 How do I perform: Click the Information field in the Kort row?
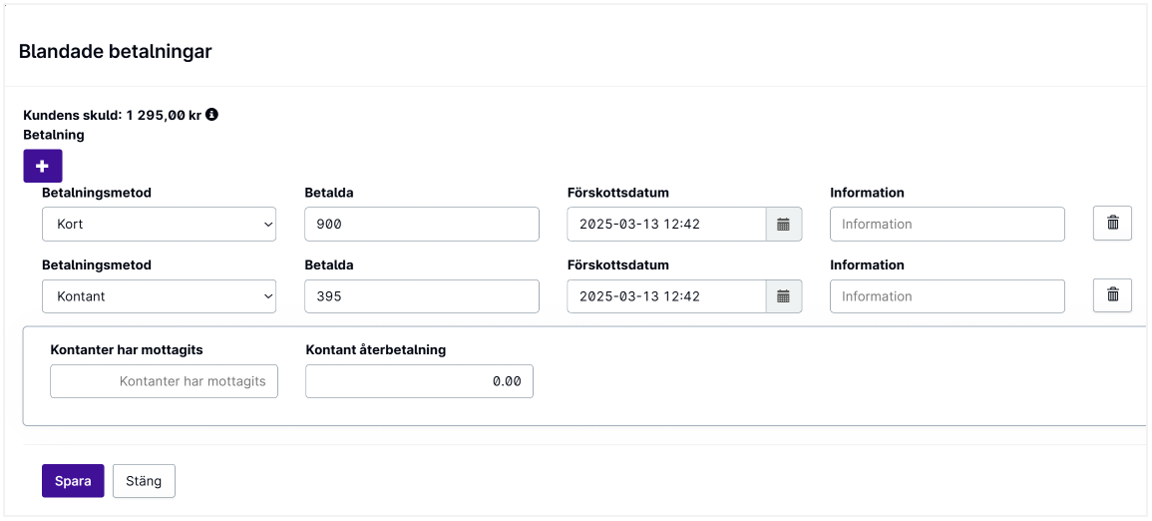[947, 224]
